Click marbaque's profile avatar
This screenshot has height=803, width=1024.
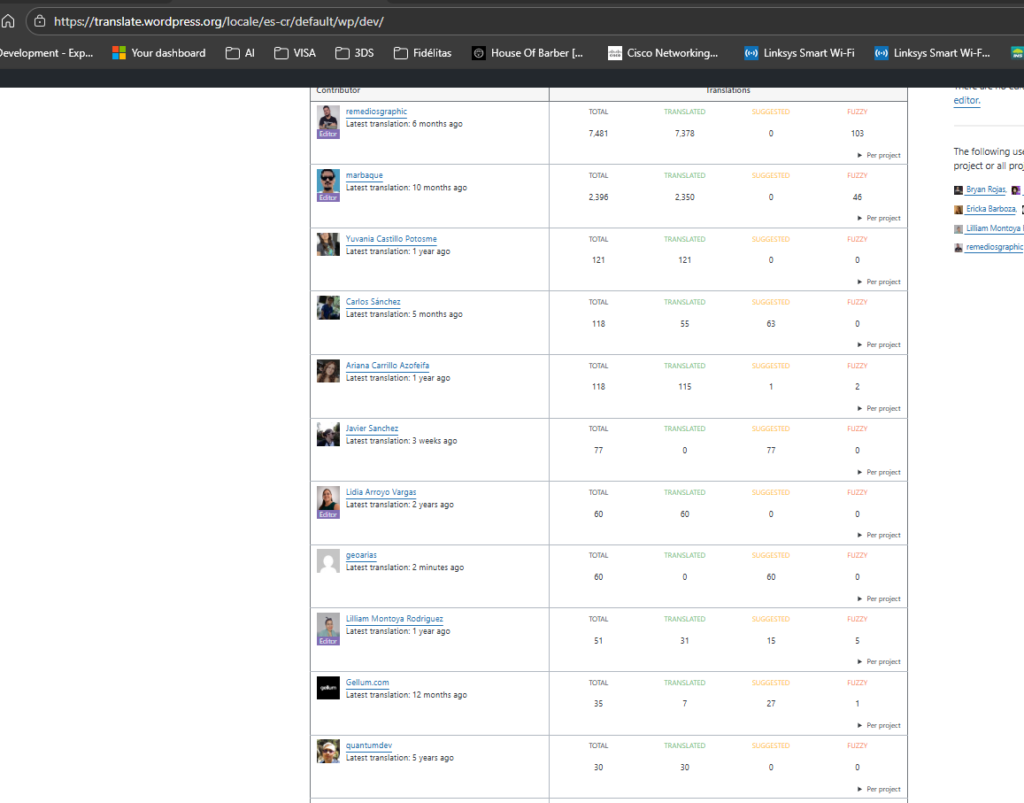point(328,183)
